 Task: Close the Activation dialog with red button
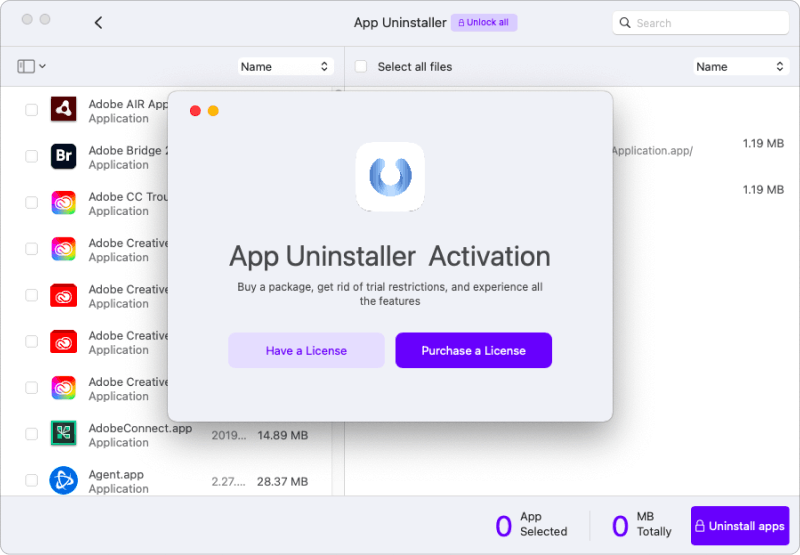pos(195,111)
